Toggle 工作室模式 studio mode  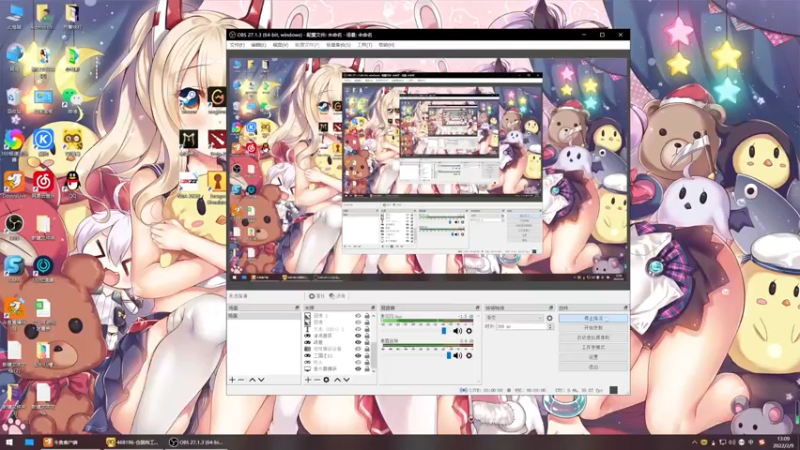pyautogui.click(x=593, y=347)
